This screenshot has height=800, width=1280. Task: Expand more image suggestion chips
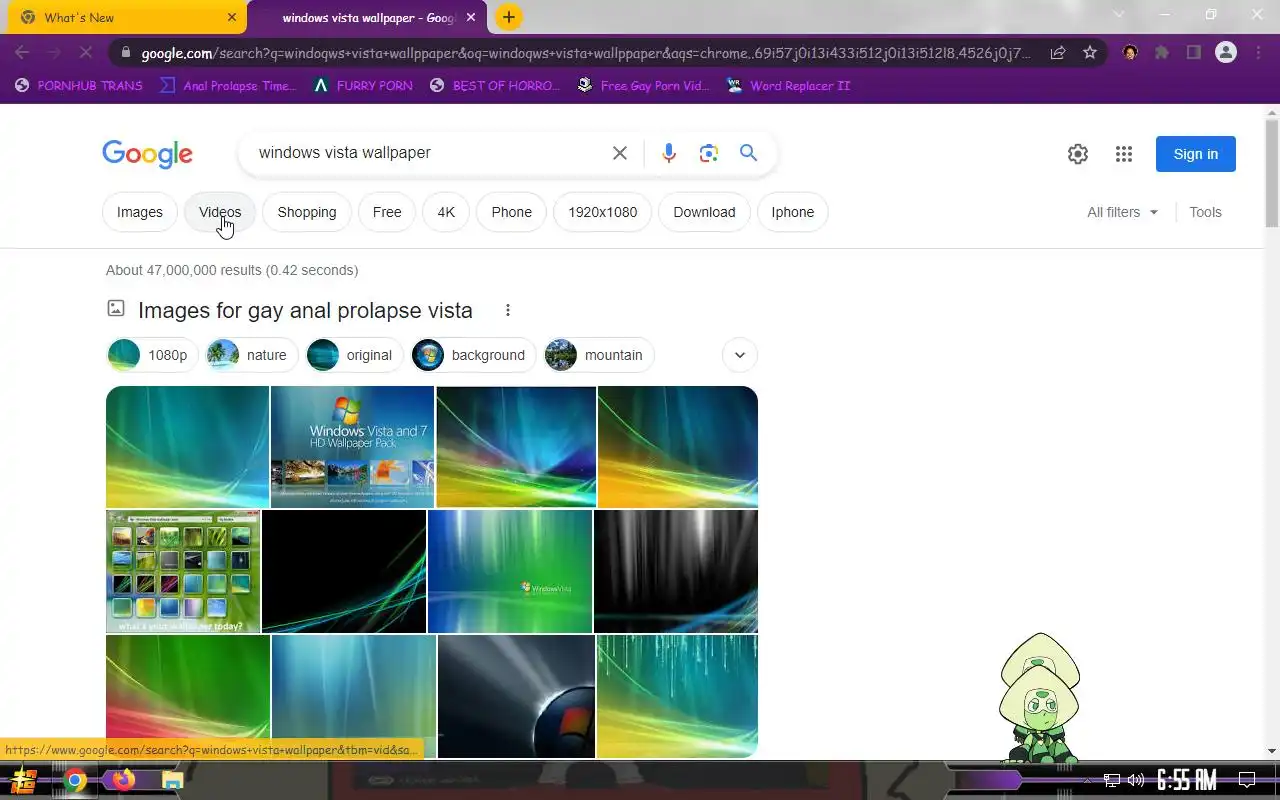tap(740, 355)
